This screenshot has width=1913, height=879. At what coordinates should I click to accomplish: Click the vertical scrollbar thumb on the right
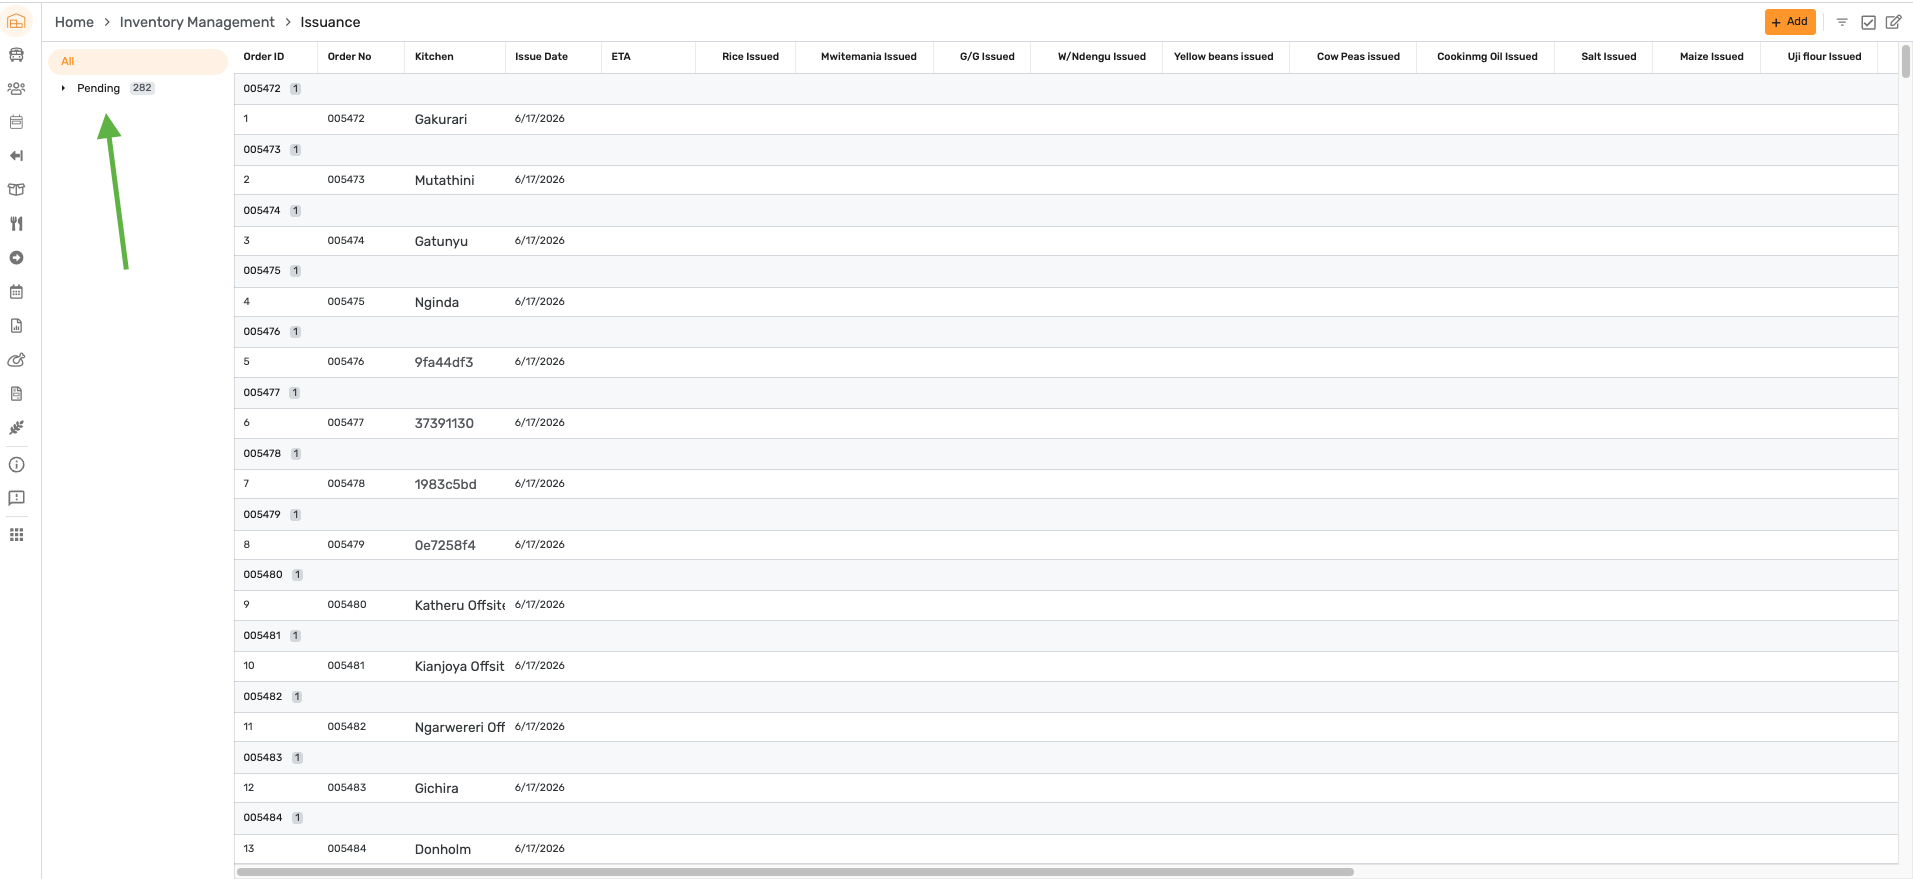[x=1906, y=61]
